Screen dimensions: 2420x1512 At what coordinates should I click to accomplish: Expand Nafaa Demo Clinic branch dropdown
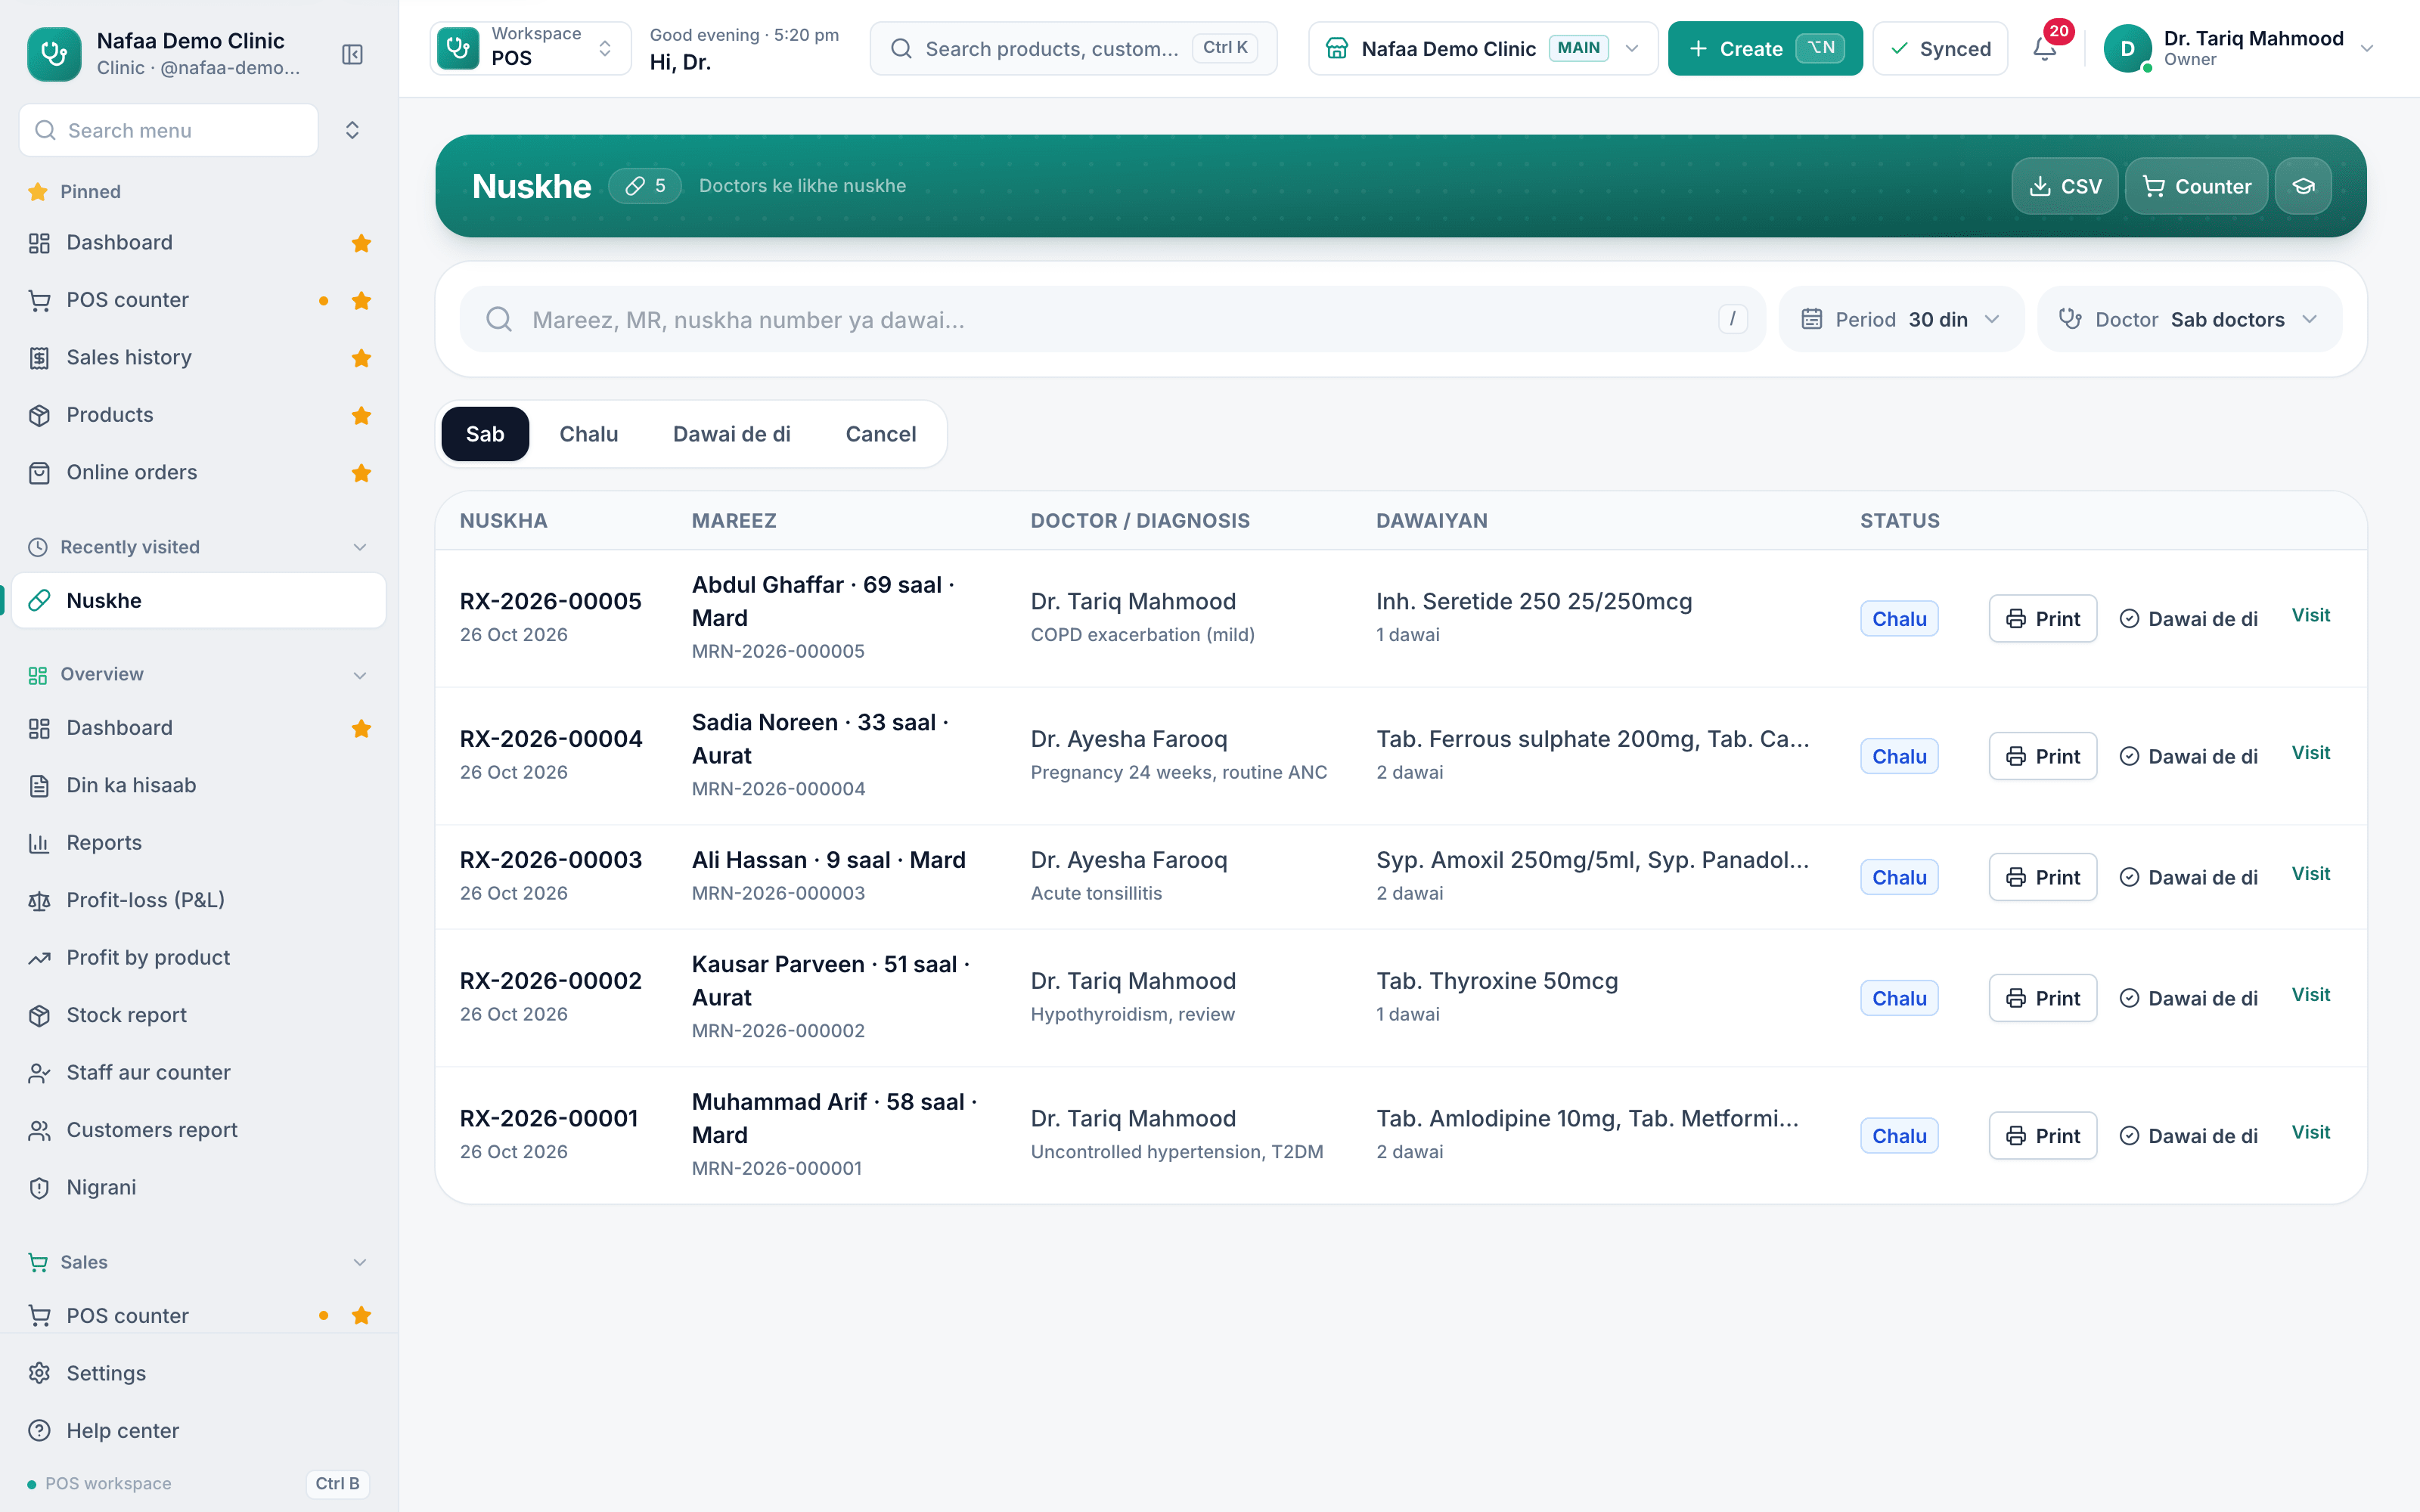[x=1482, y=48]
